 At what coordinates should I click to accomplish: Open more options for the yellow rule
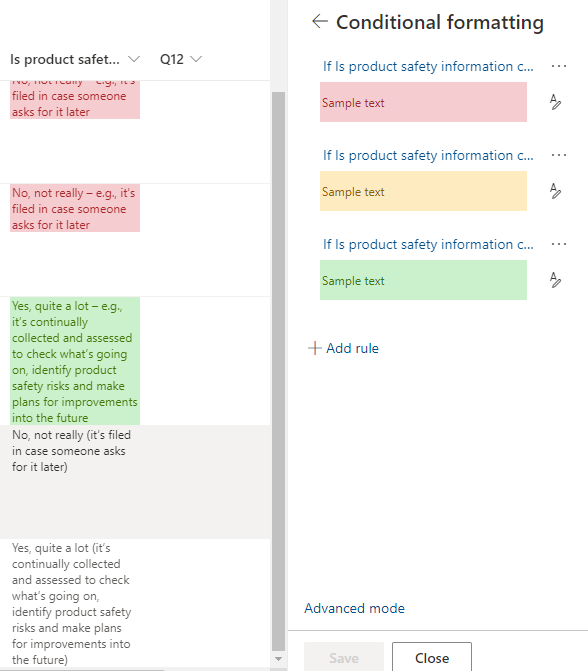pyautogui.click(x=559, y=155)
